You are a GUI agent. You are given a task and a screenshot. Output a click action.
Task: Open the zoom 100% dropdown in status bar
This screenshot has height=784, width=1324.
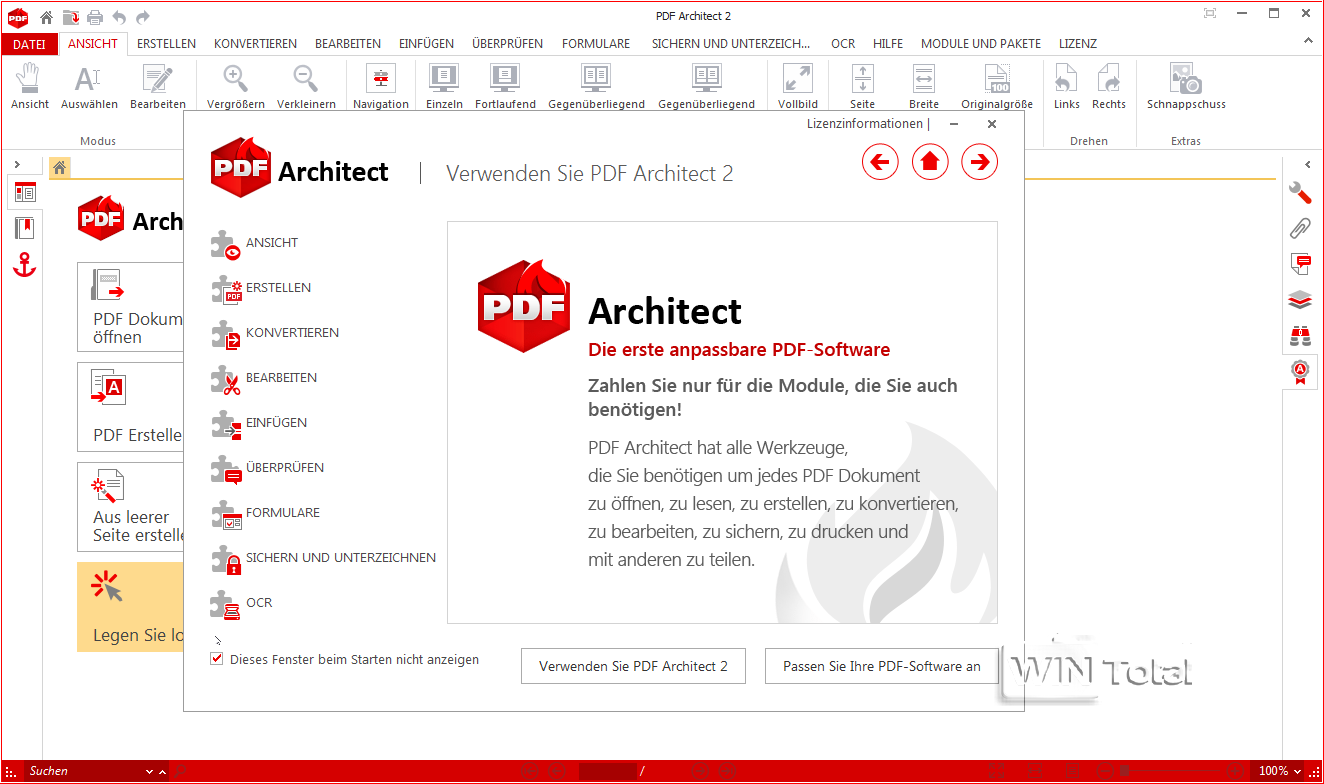1296,771
